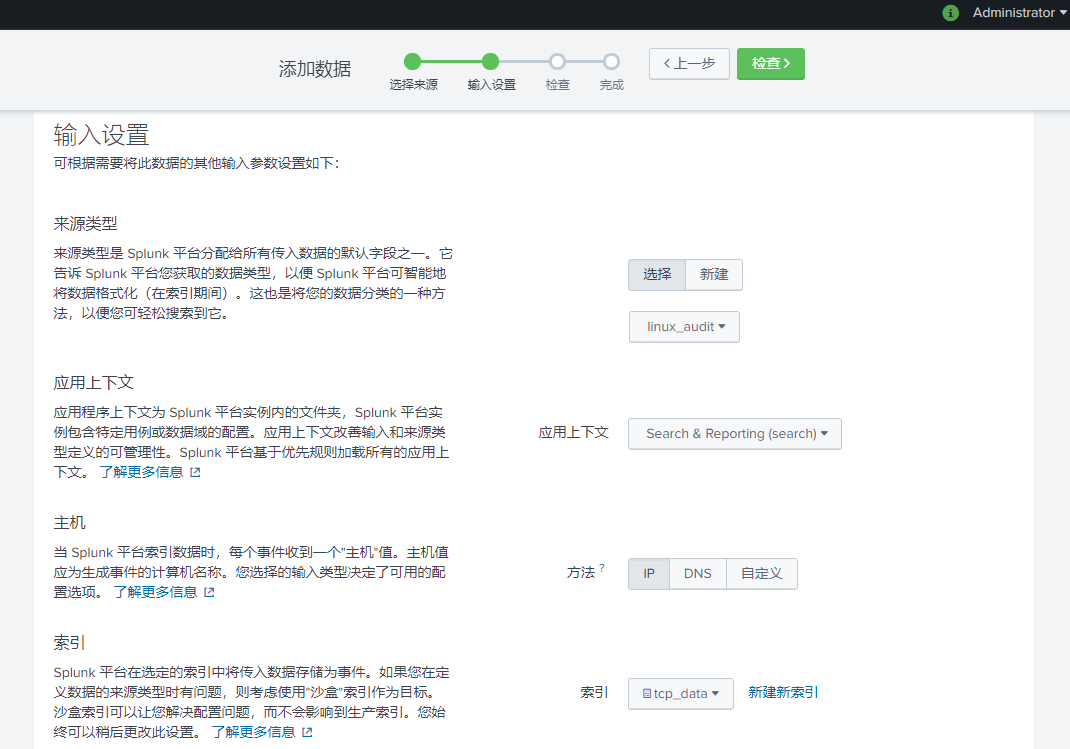The image size is (1070, 749).
Task: Go back with the 上一步 button
Action: click(x=689, y=63)
